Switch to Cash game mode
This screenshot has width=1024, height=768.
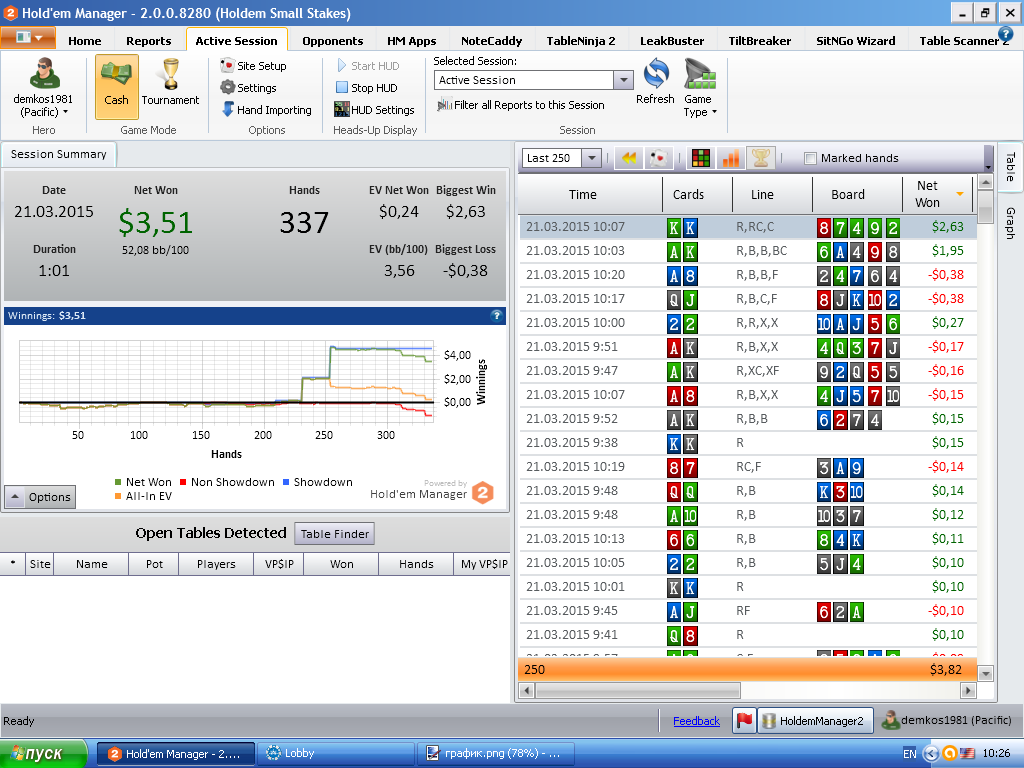pos(116,86)
